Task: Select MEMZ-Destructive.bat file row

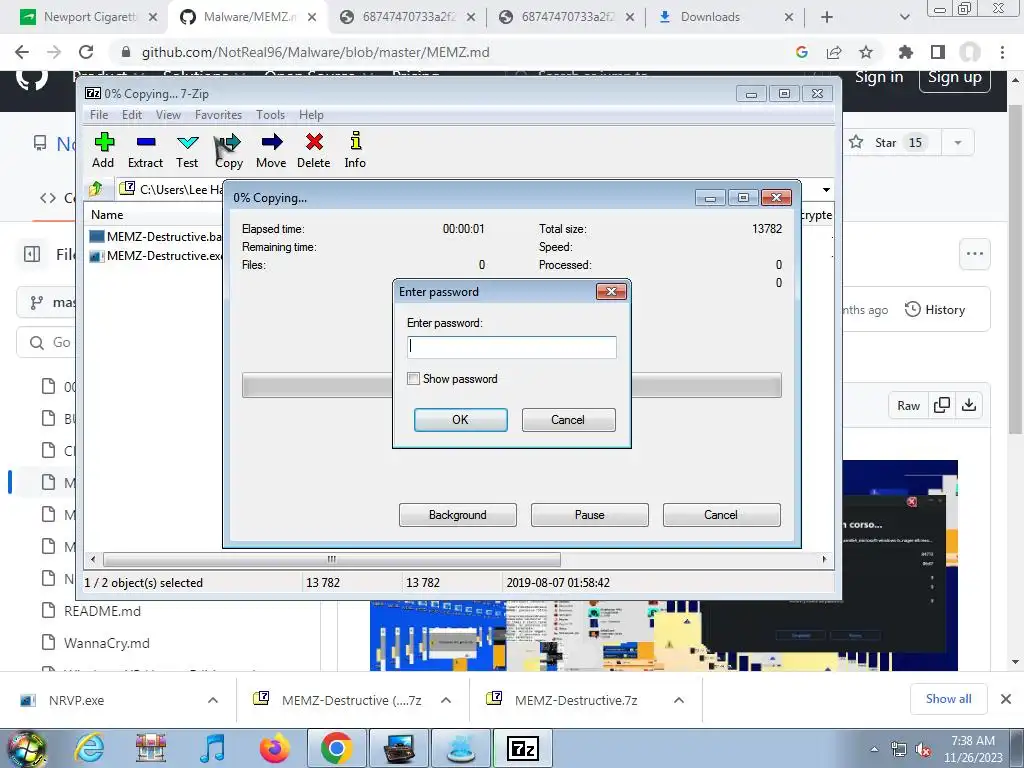Action: (x=155, y=236)
